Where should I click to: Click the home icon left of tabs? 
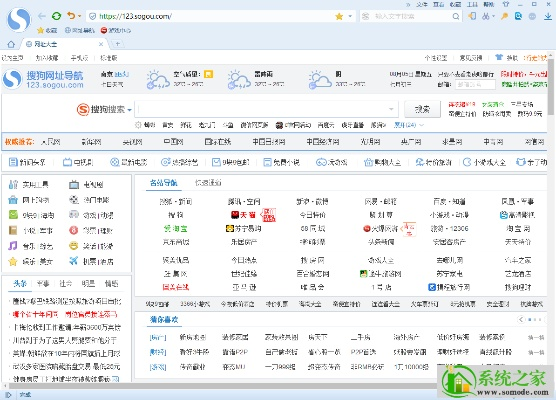pyautogui.click(x=11, y=44)
